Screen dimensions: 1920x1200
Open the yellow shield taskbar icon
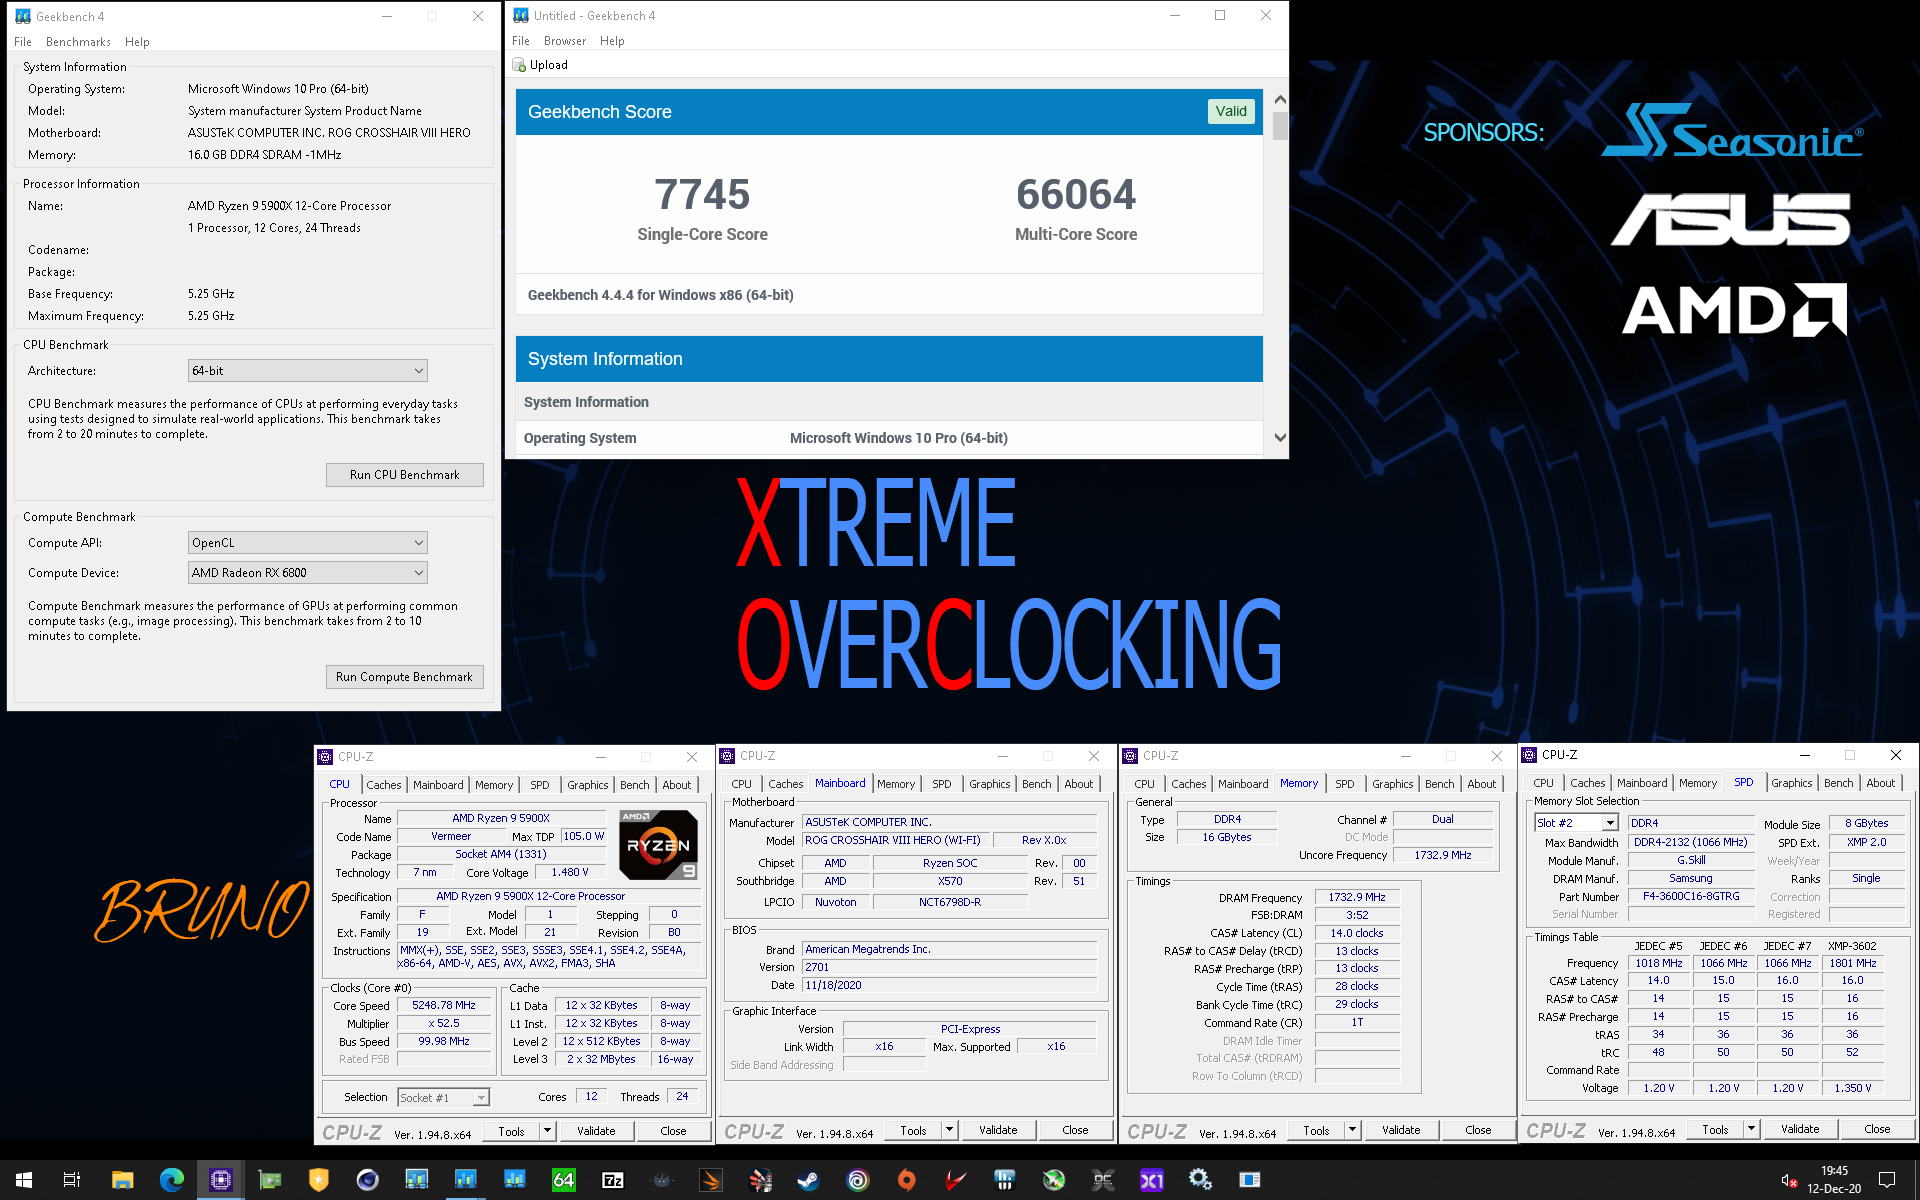(x=318, y=1180)
